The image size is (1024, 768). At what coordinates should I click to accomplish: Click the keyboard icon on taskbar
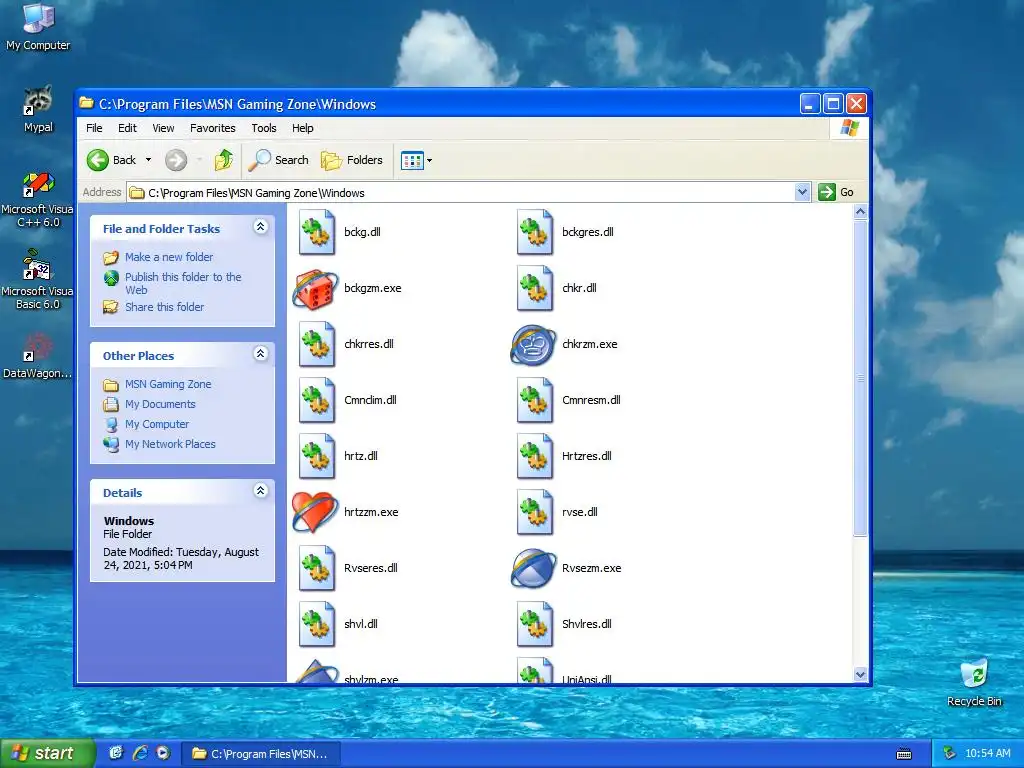[904, 754]
